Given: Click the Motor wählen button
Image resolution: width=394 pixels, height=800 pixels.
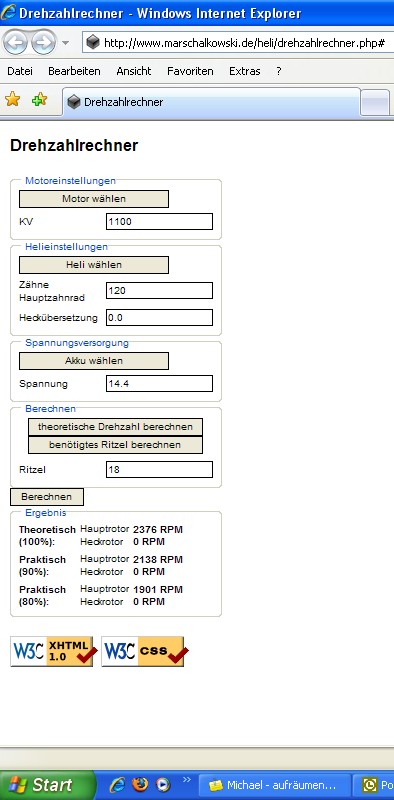Looking at the screenshot, I should (x=94, y=199).
